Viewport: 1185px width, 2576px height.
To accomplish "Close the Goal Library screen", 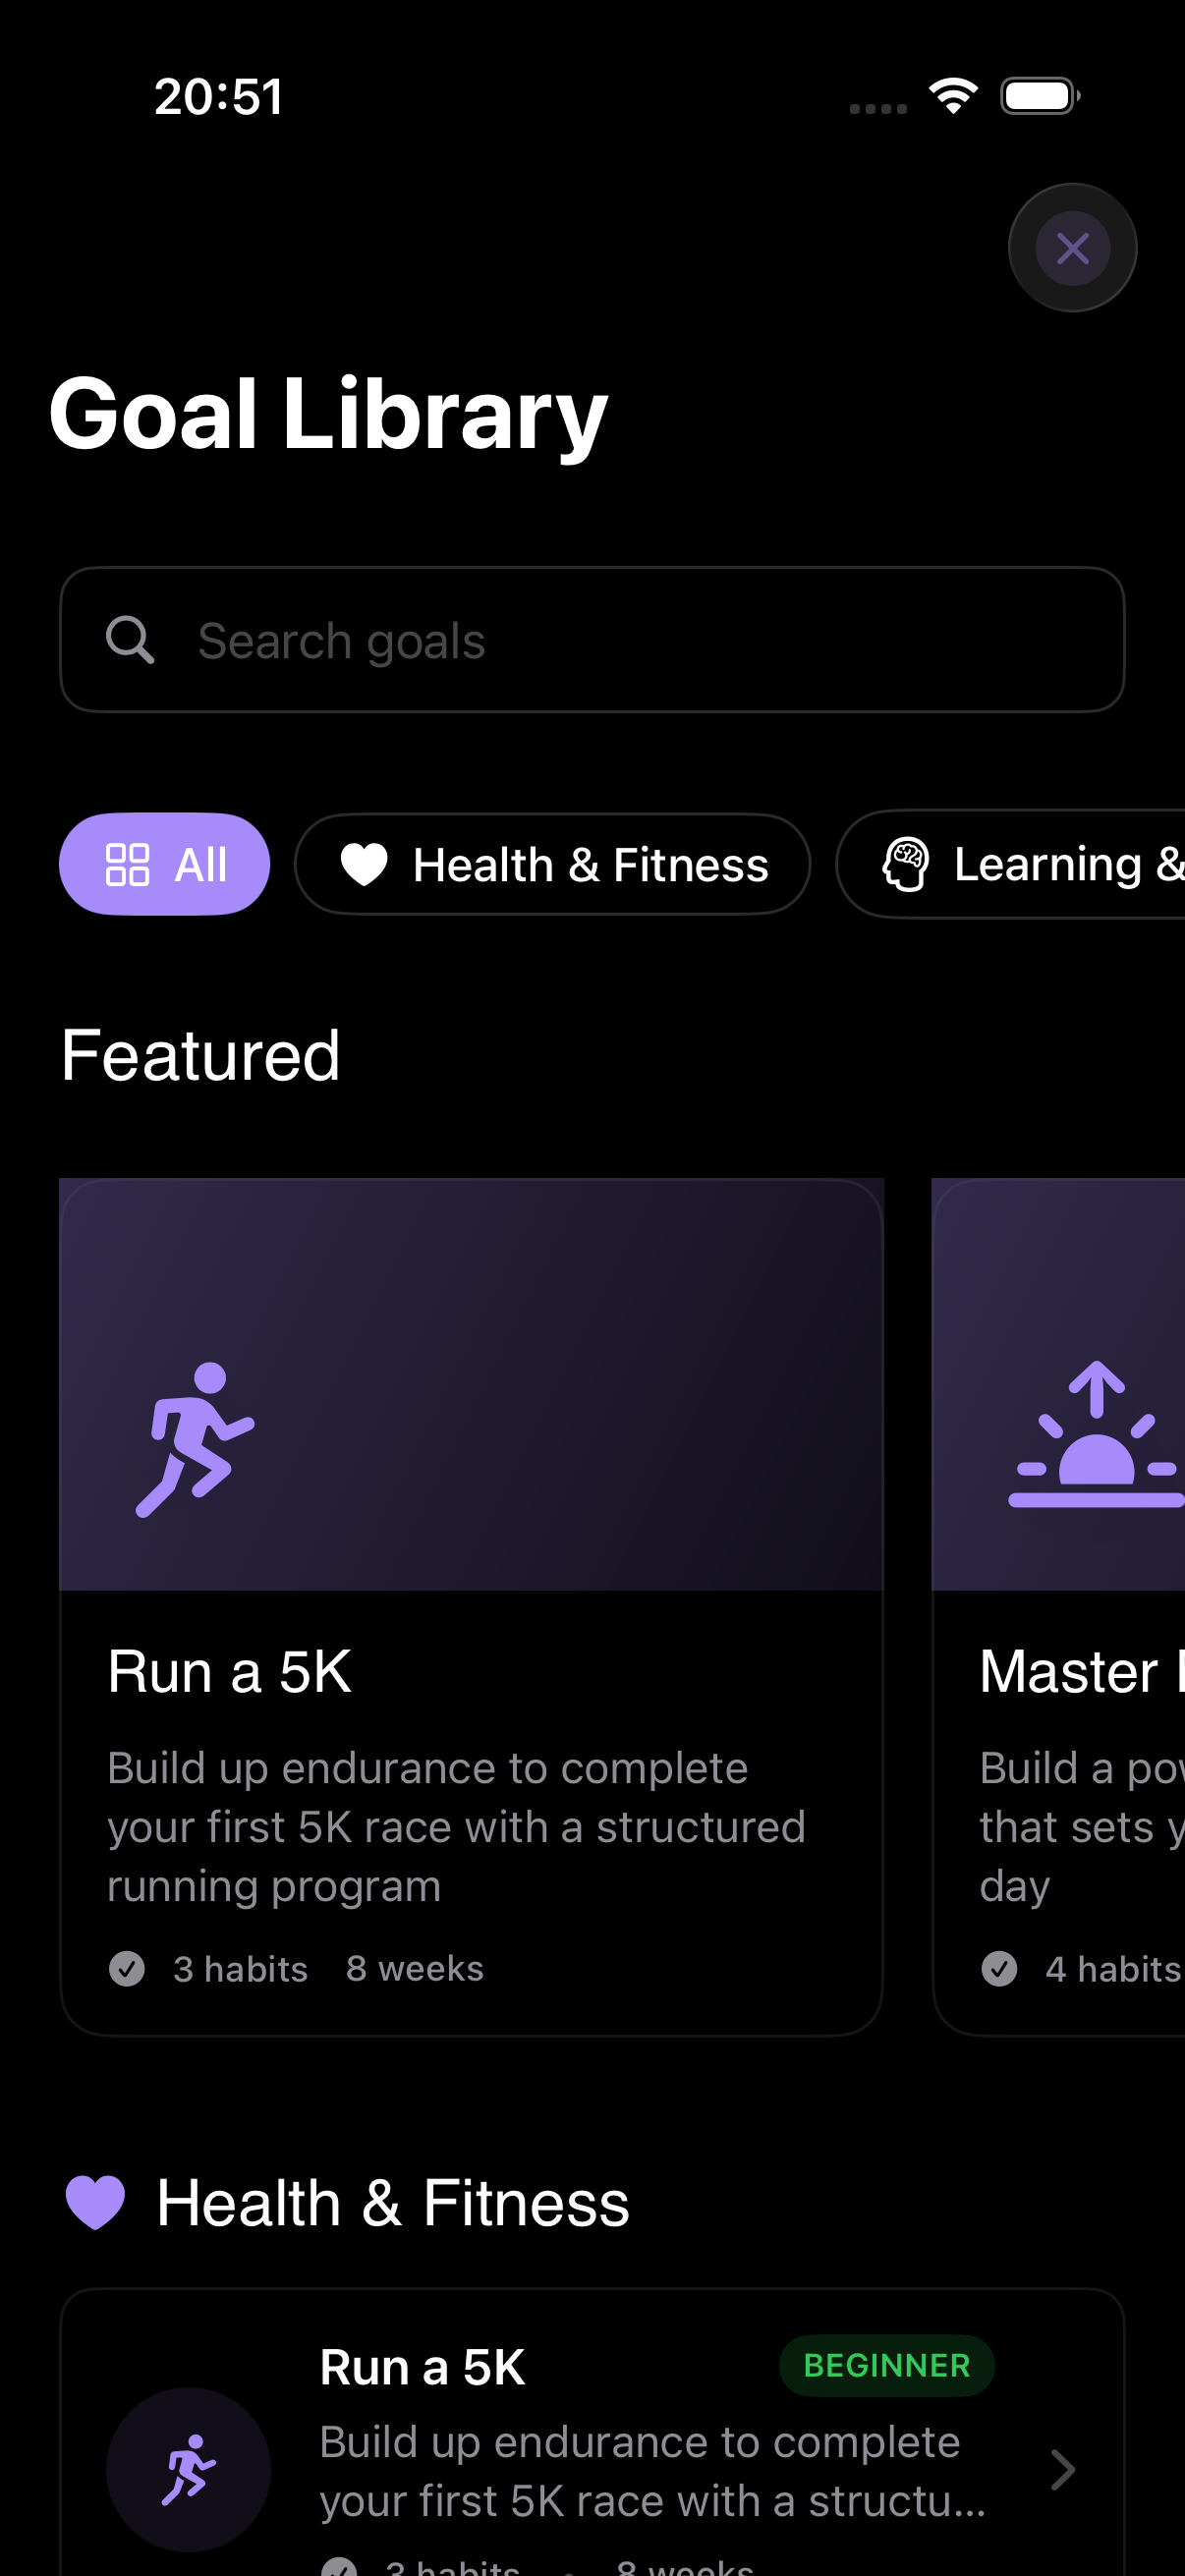I will [1072, 248].
